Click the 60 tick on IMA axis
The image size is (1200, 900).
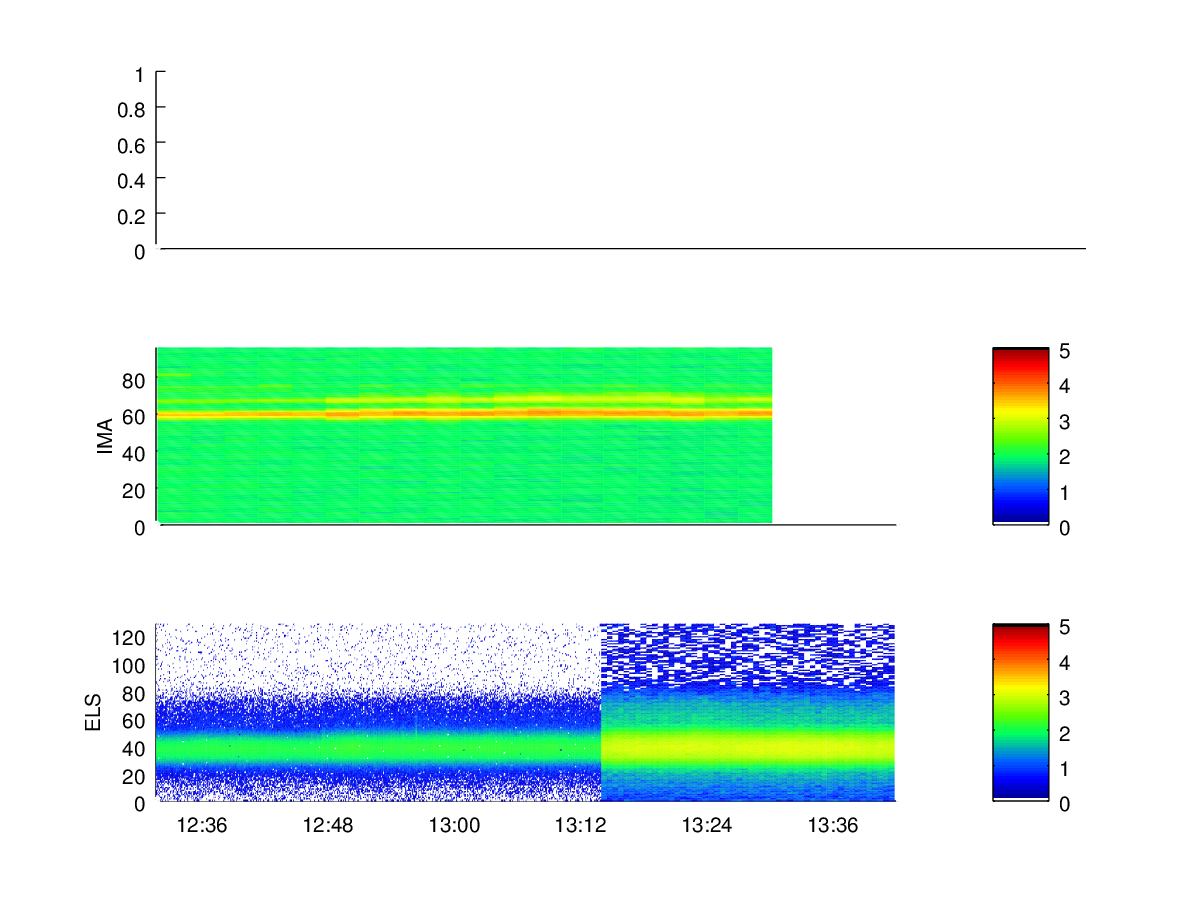point(136,417)
